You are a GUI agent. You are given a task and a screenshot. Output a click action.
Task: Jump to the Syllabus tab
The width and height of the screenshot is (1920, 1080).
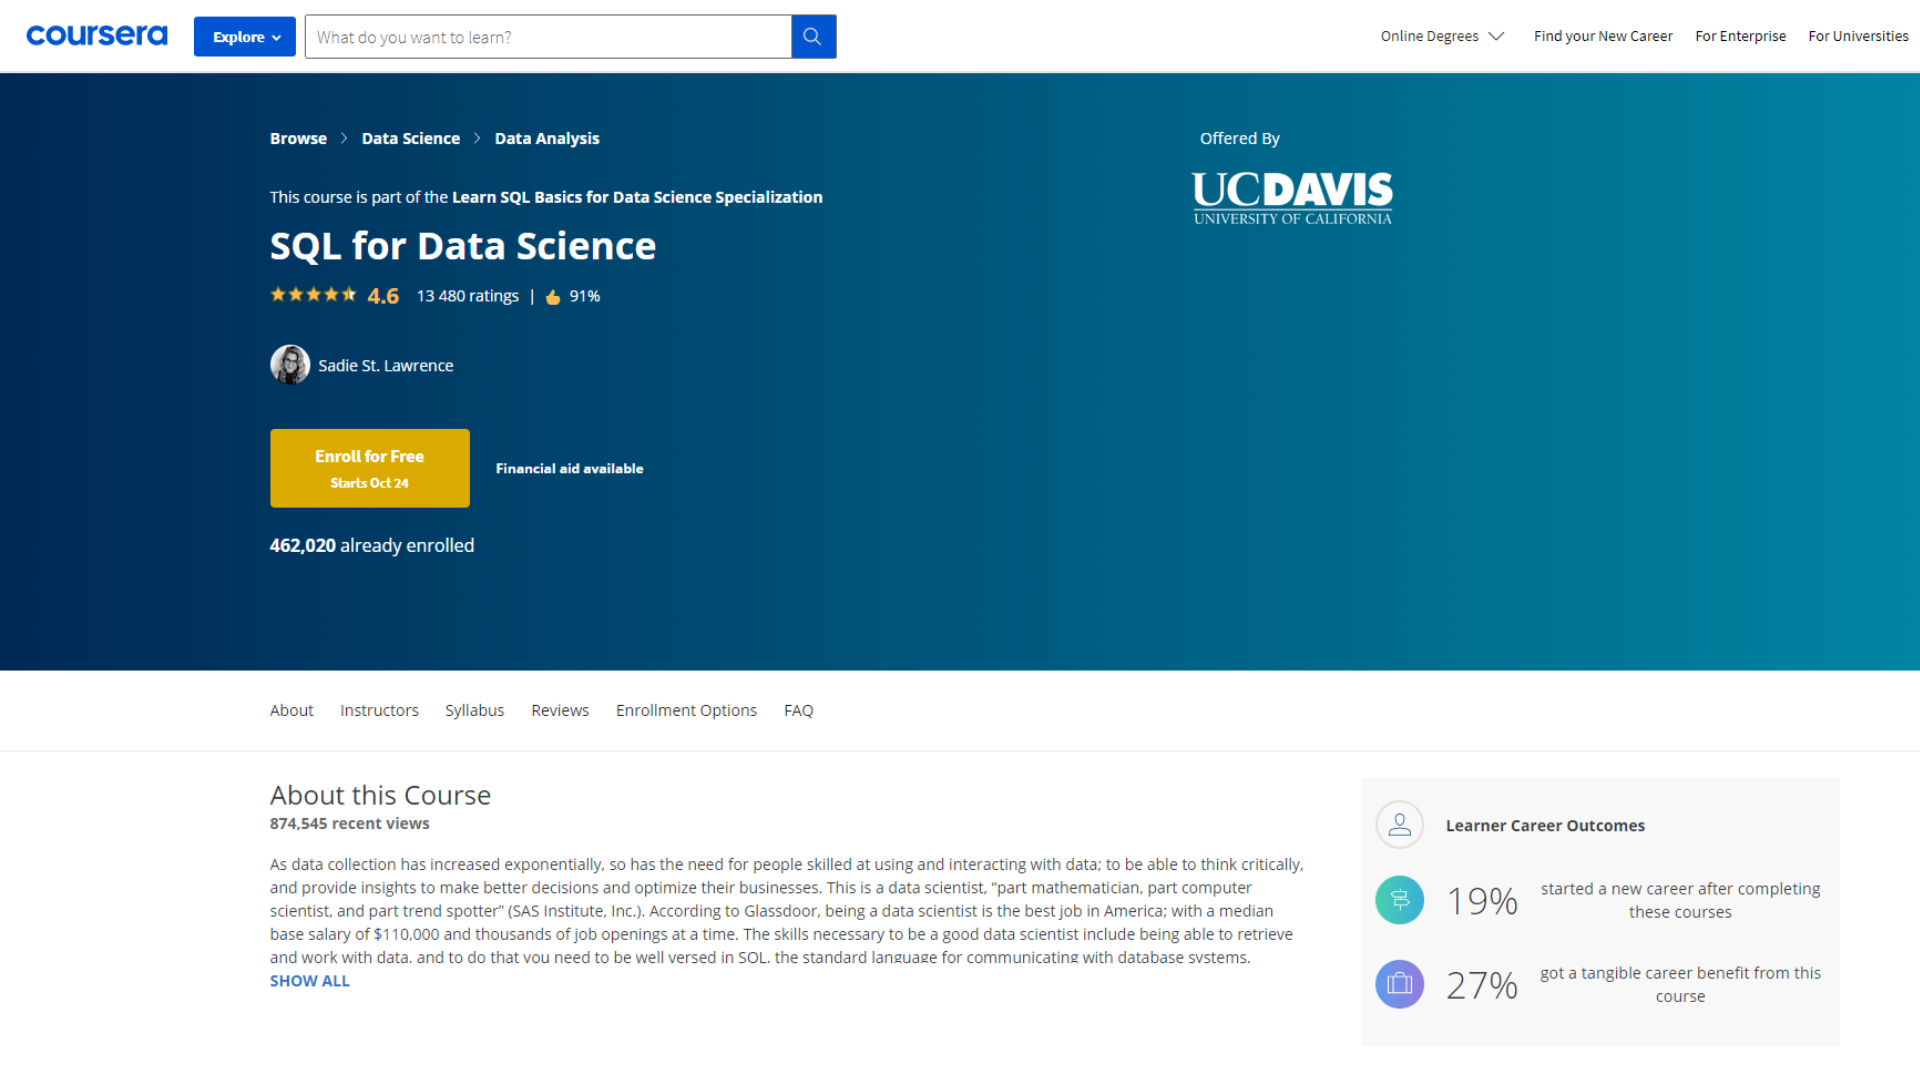pos(475,710)
